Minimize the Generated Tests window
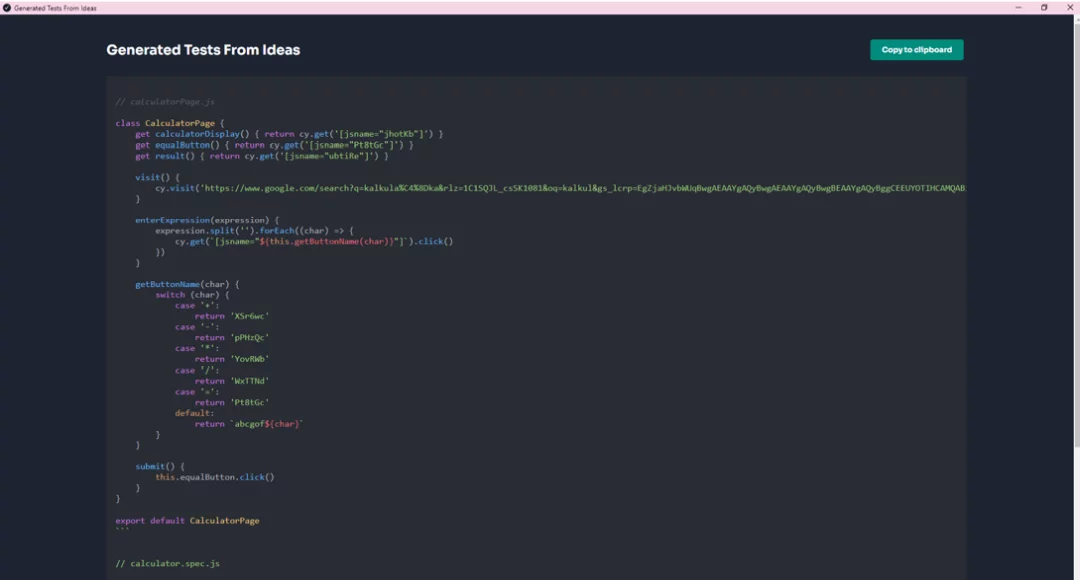This screenshot has height=580, width=1080. (x=1018, y=7)
